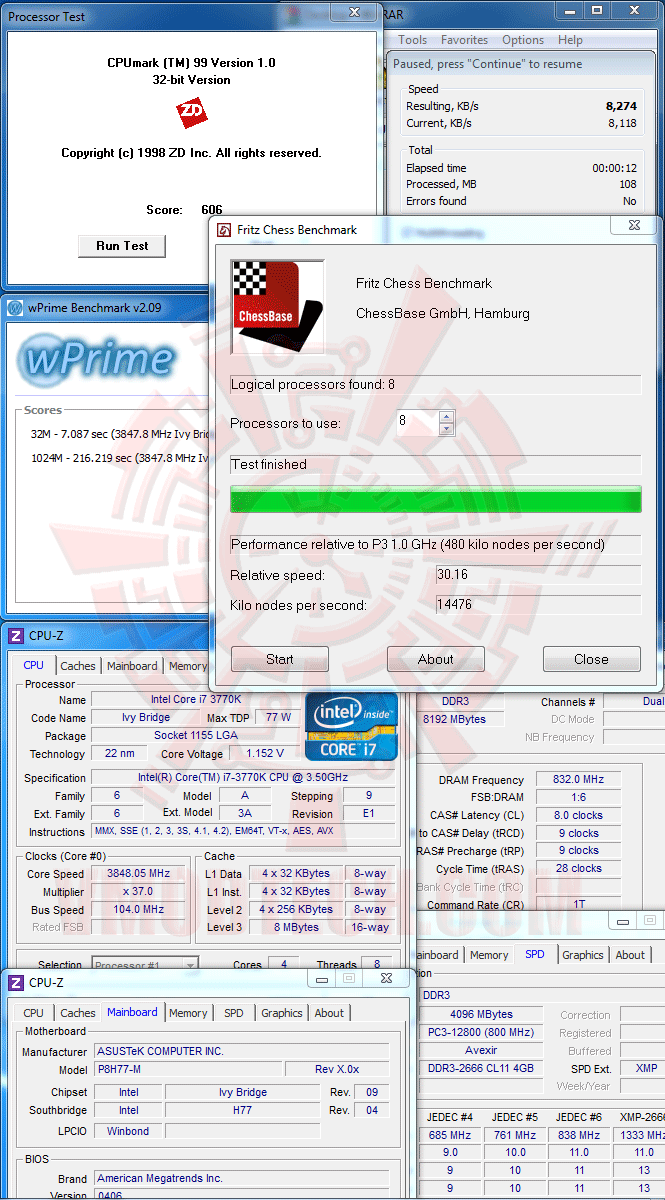
Task: Select the 1024M - 216.219 sec wPrime score
Action: [x=119, y=458]
